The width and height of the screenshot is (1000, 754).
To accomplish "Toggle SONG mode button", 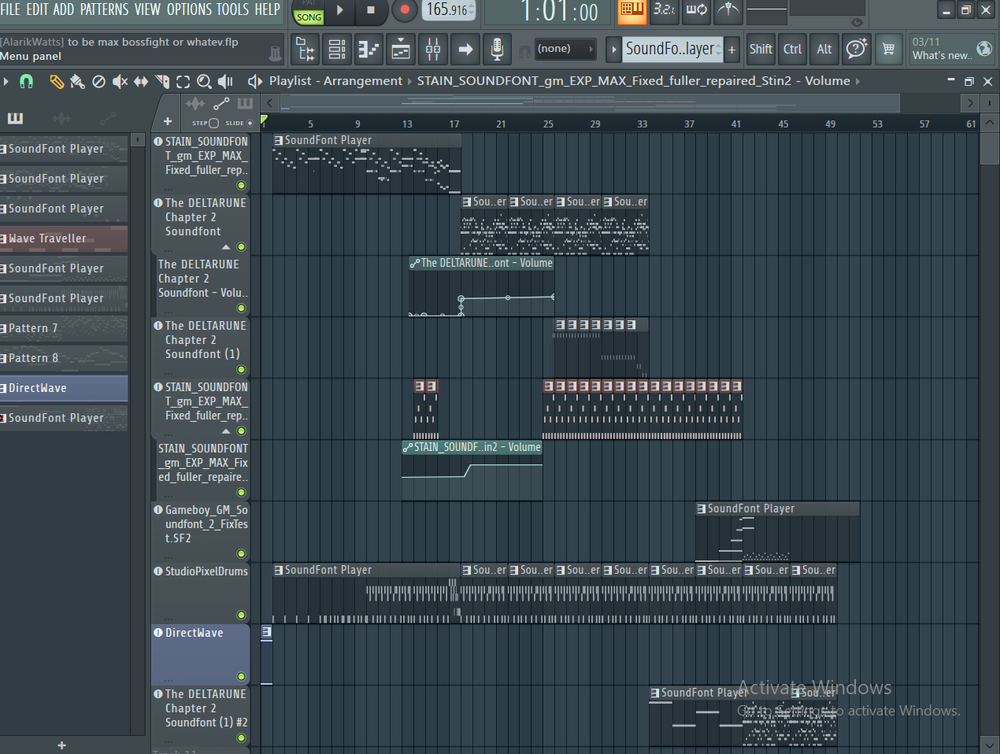I will [309, 17].
